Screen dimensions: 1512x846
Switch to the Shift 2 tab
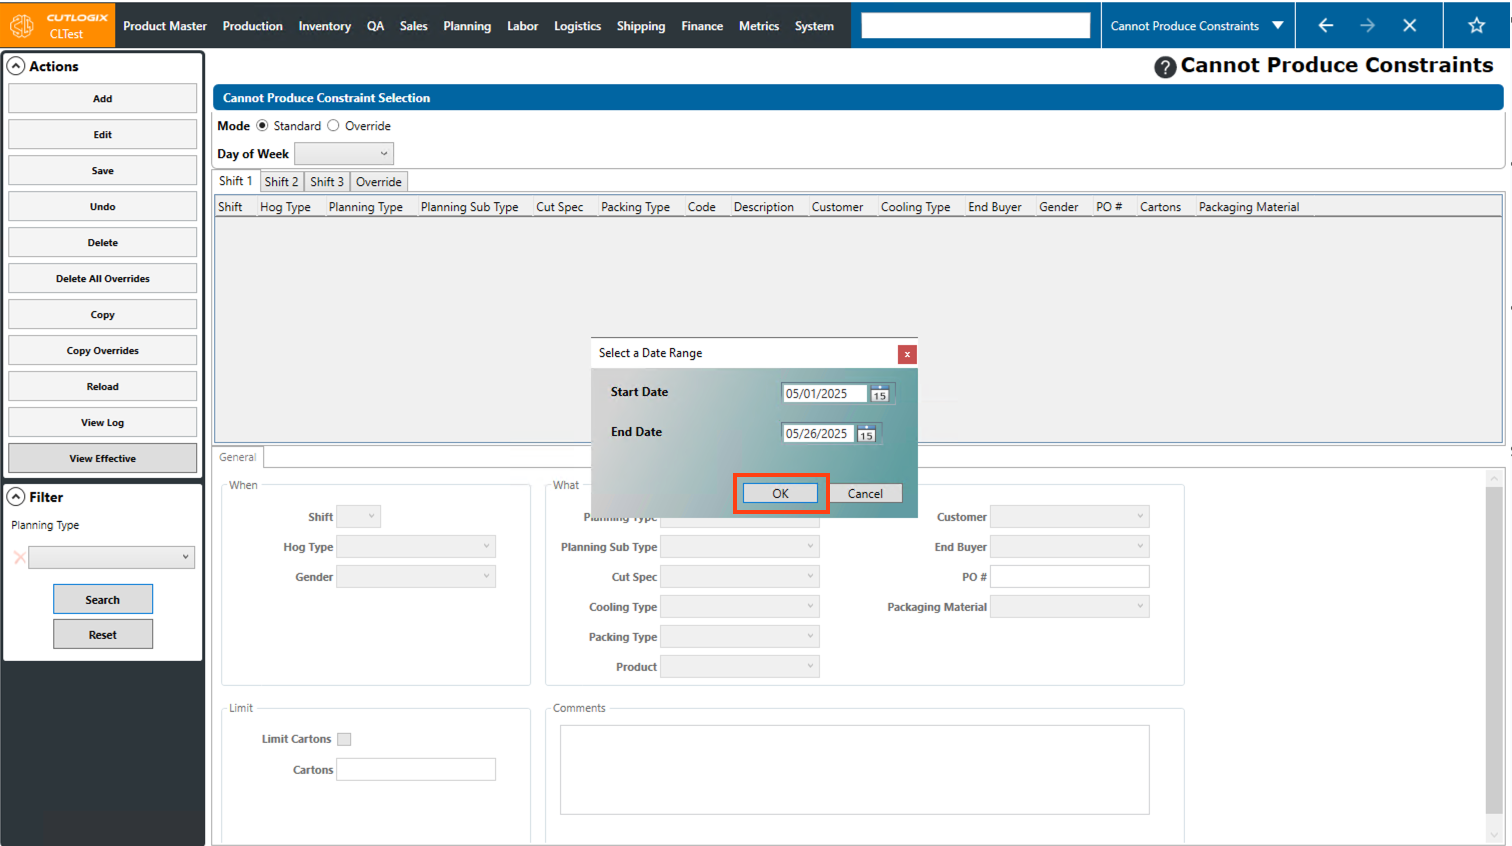[281, 182]
